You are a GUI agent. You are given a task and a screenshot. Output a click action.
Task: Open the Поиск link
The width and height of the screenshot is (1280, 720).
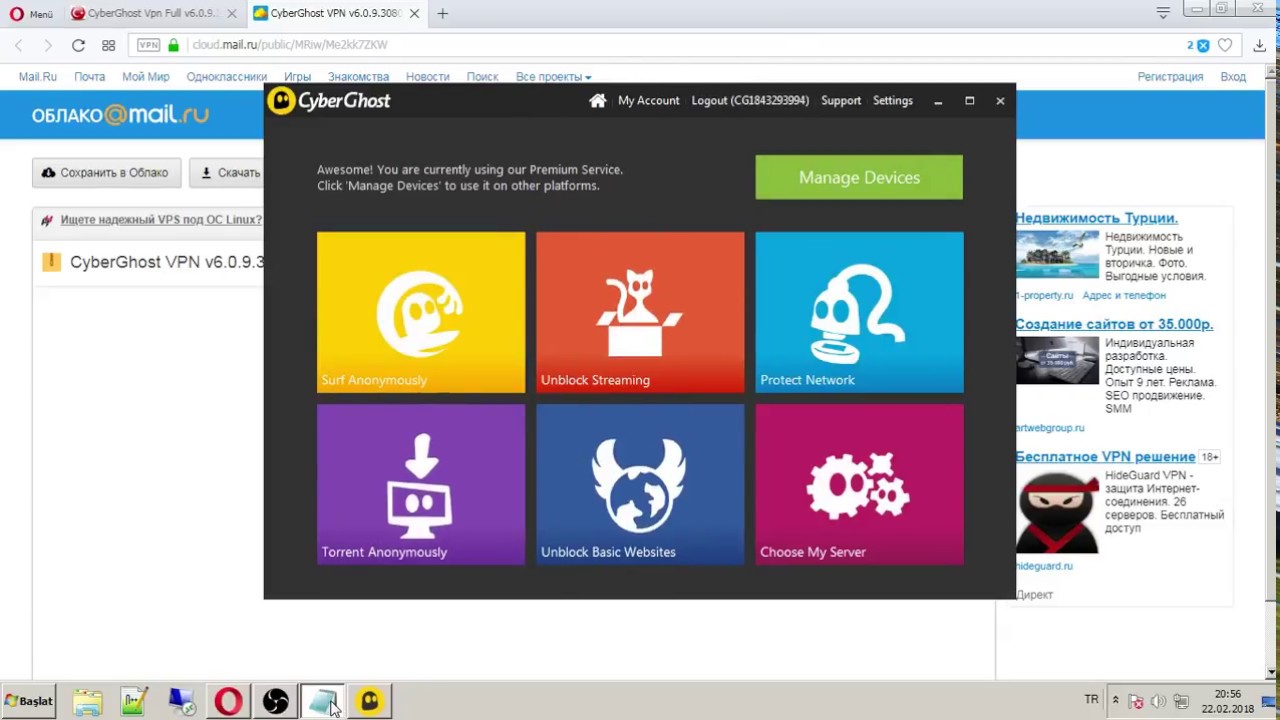coord(482,77)
